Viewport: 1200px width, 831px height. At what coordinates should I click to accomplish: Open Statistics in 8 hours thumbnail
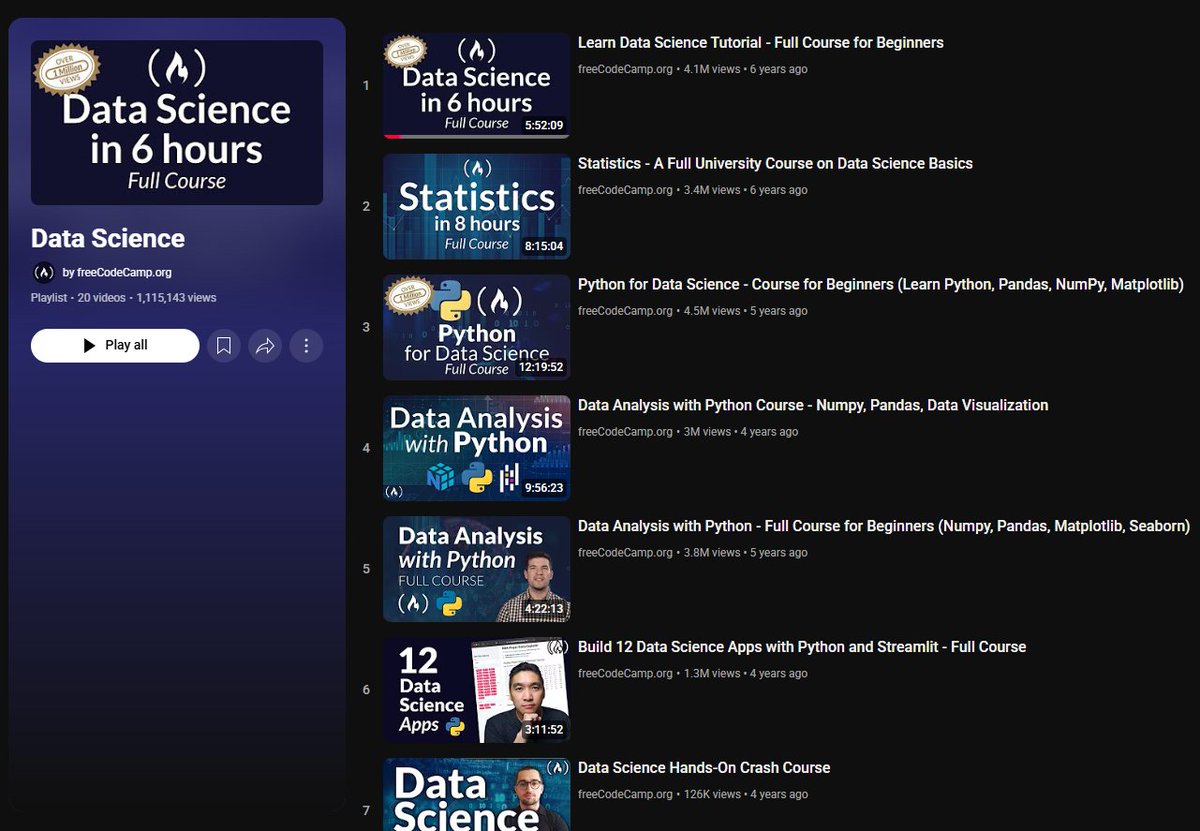click(476, 207)
